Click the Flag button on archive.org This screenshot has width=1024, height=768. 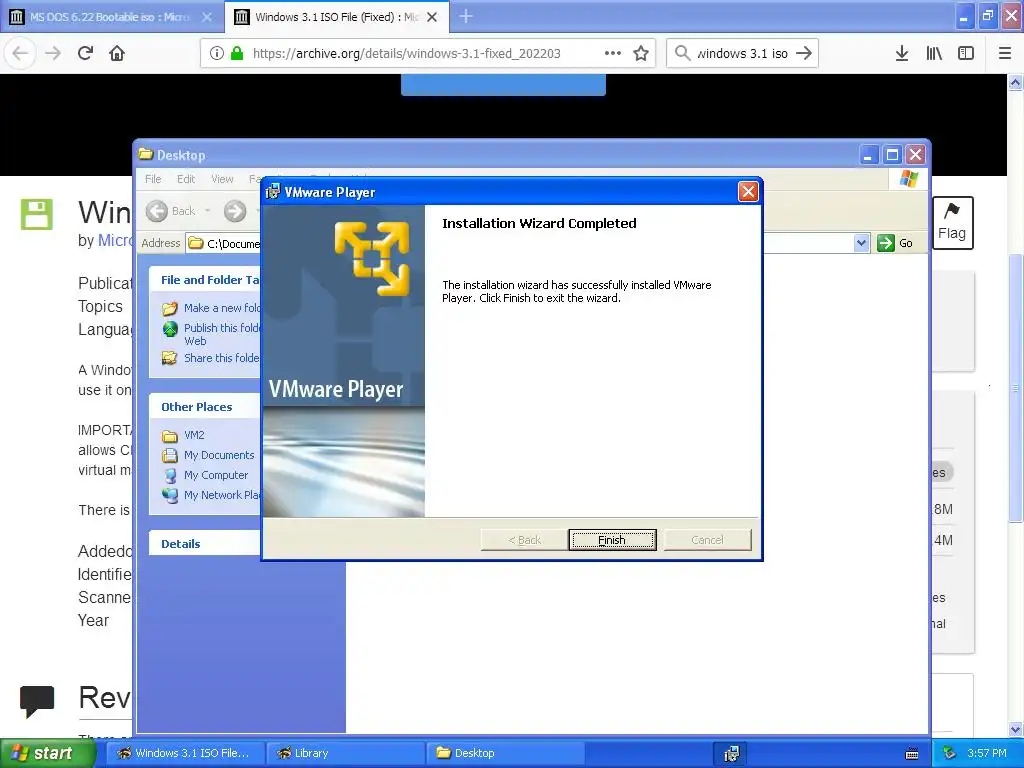952,223
